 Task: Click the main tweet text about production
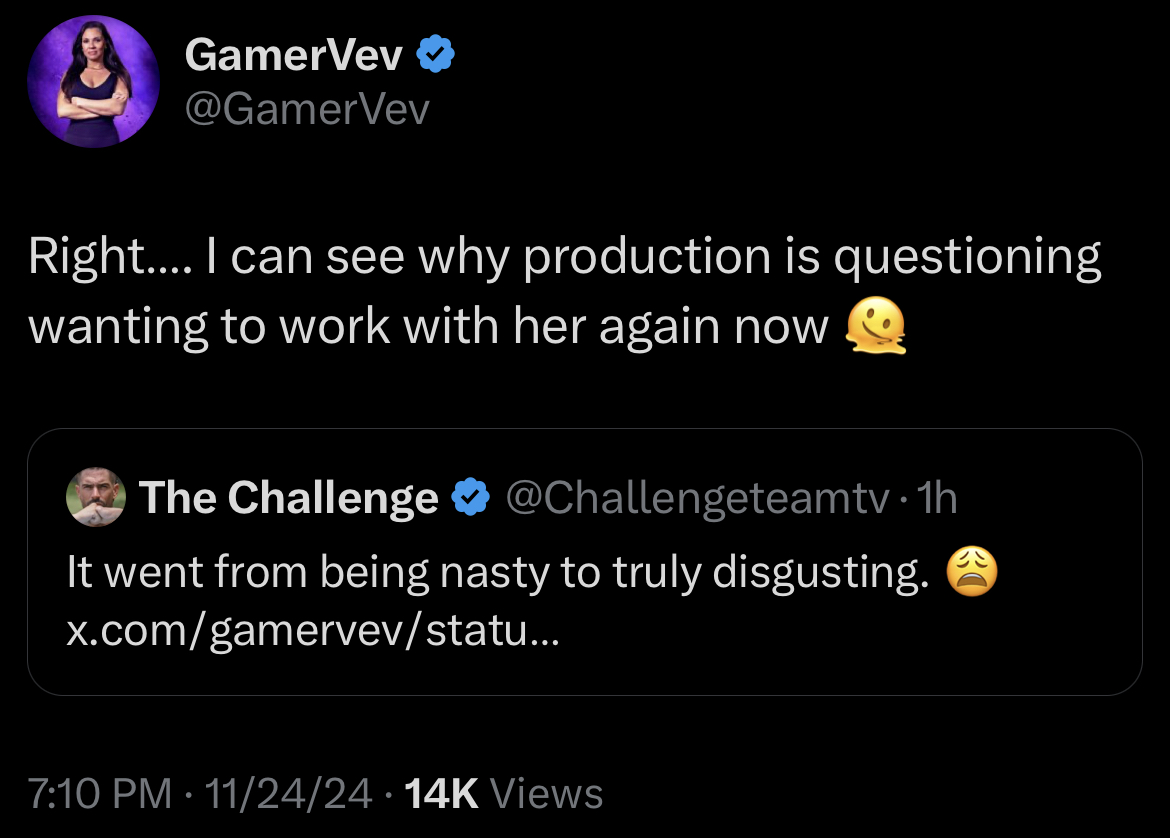pyautogui.click(x=564, y=291)
